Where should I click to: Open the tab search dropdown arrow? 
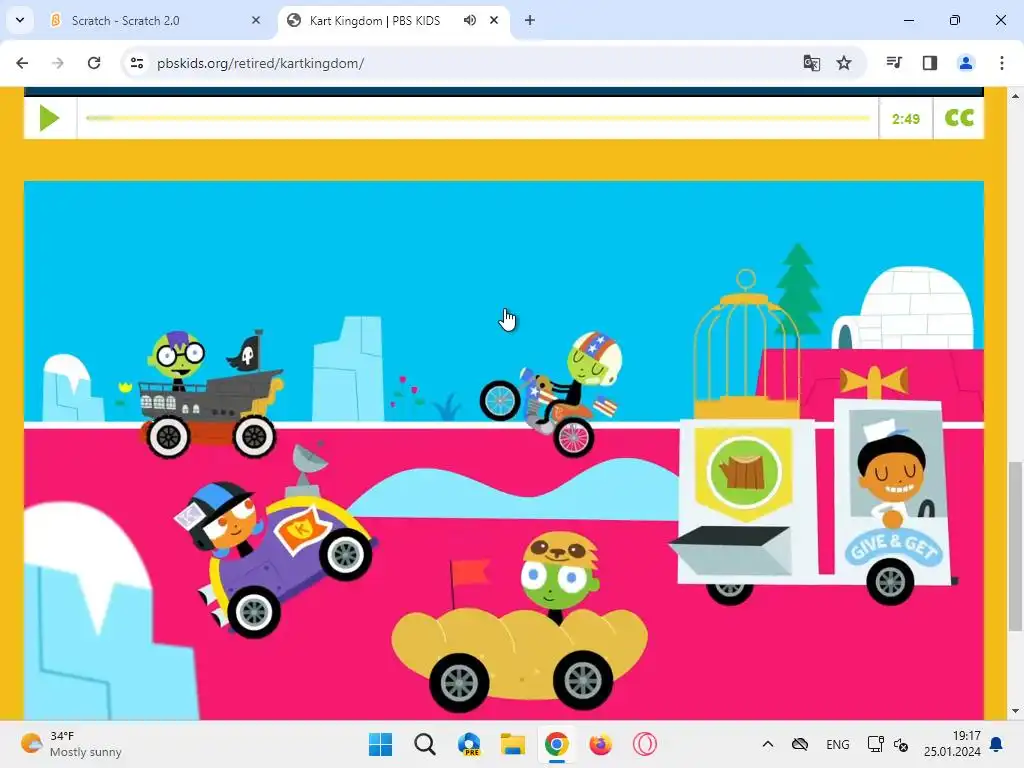click(x=20, y=20)
